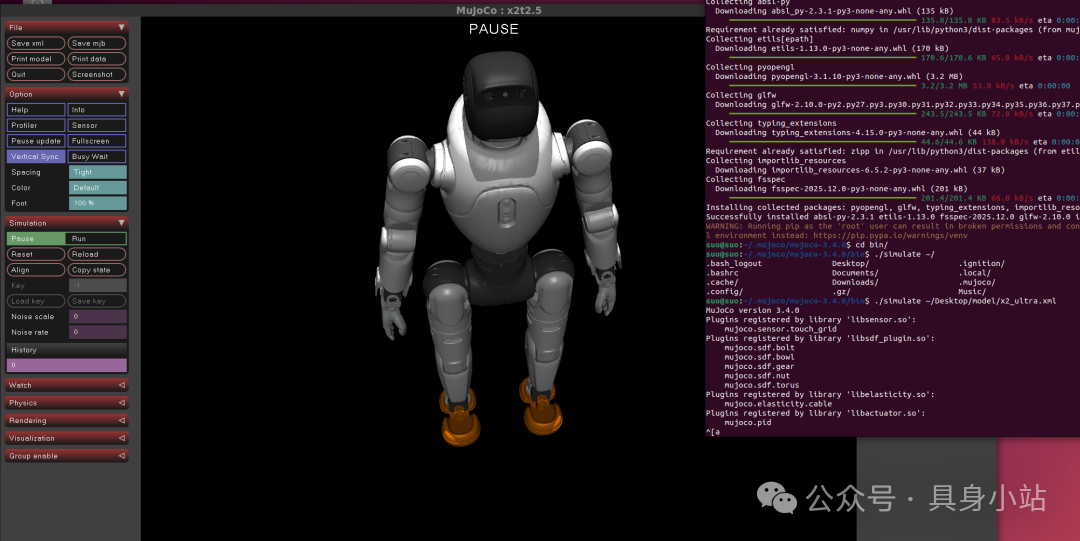Toggle the Profiler option

36,125
